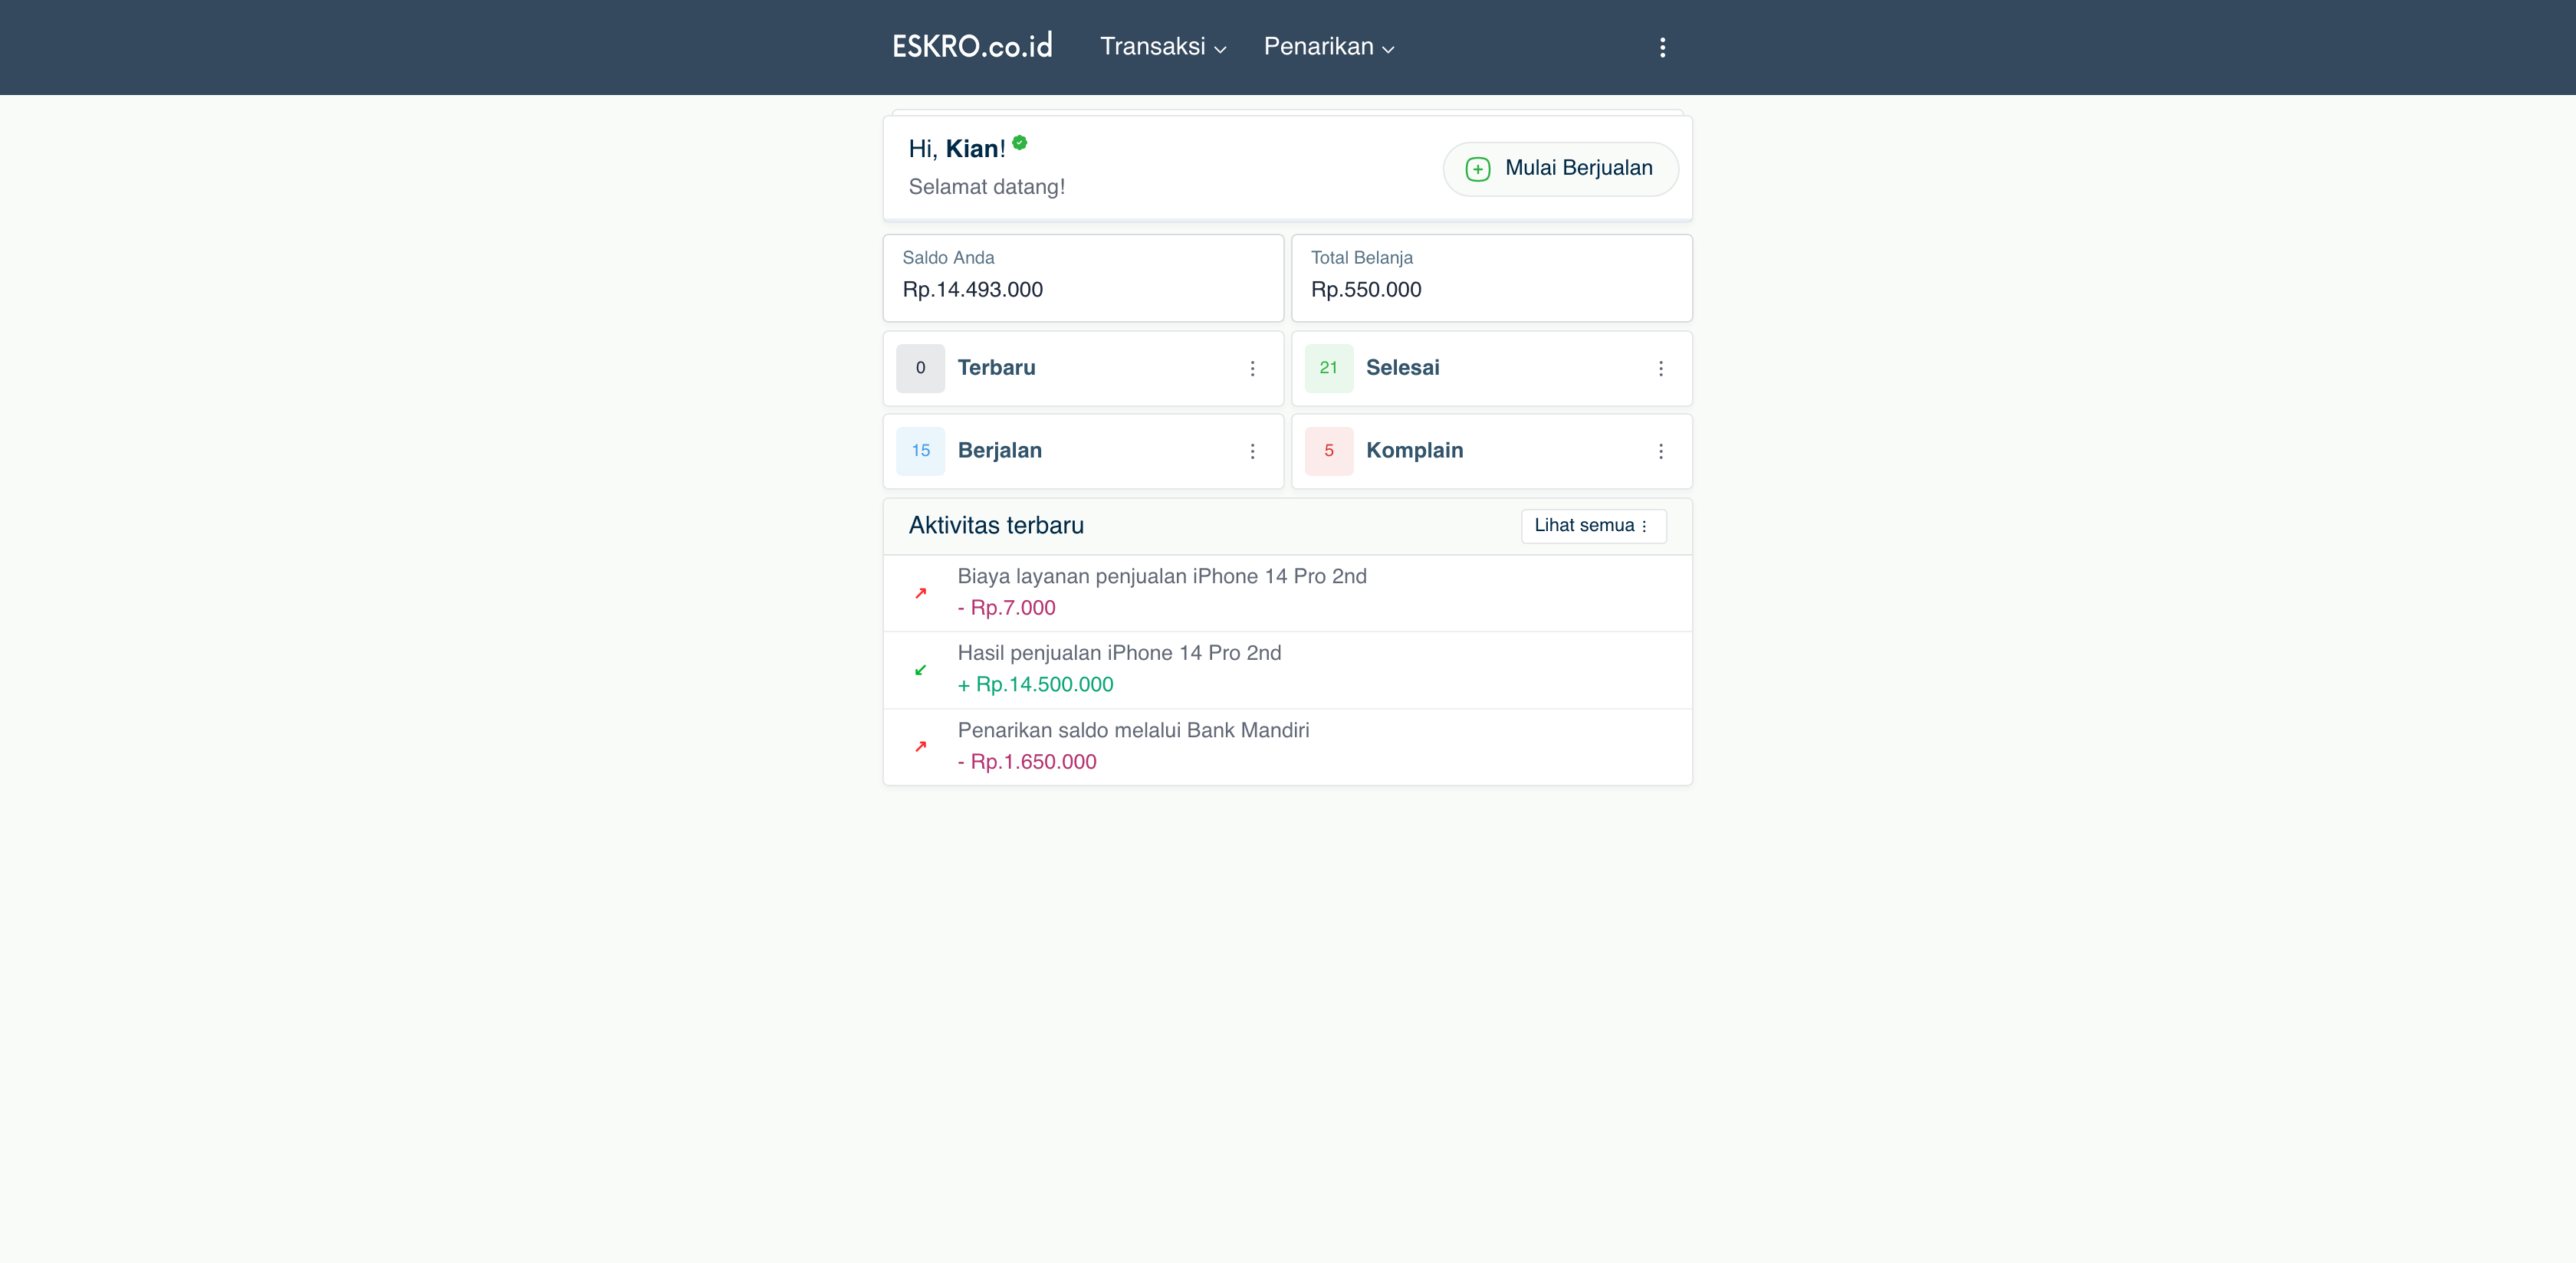The image size is (2576, 1263).
Task: Go to ESKRO.co.id home logo
Action: 972,47
